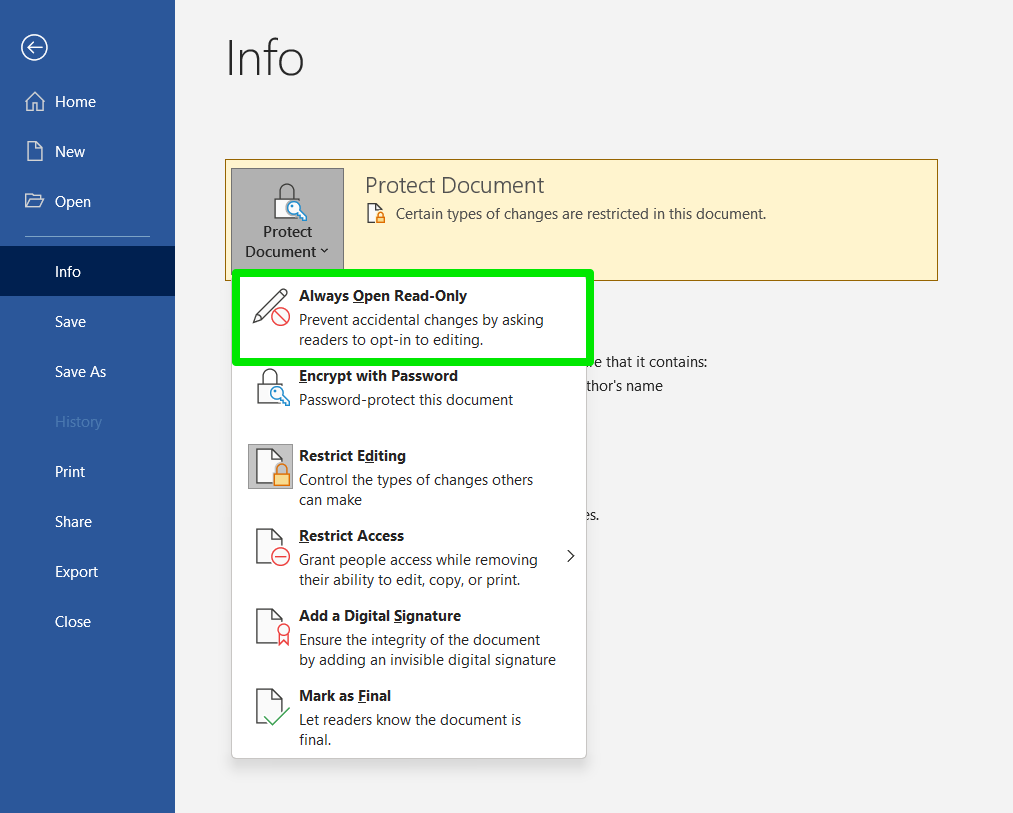Click the Digital Signature ribbon page icon
The image size is (1013, 813).
[273, 627]
